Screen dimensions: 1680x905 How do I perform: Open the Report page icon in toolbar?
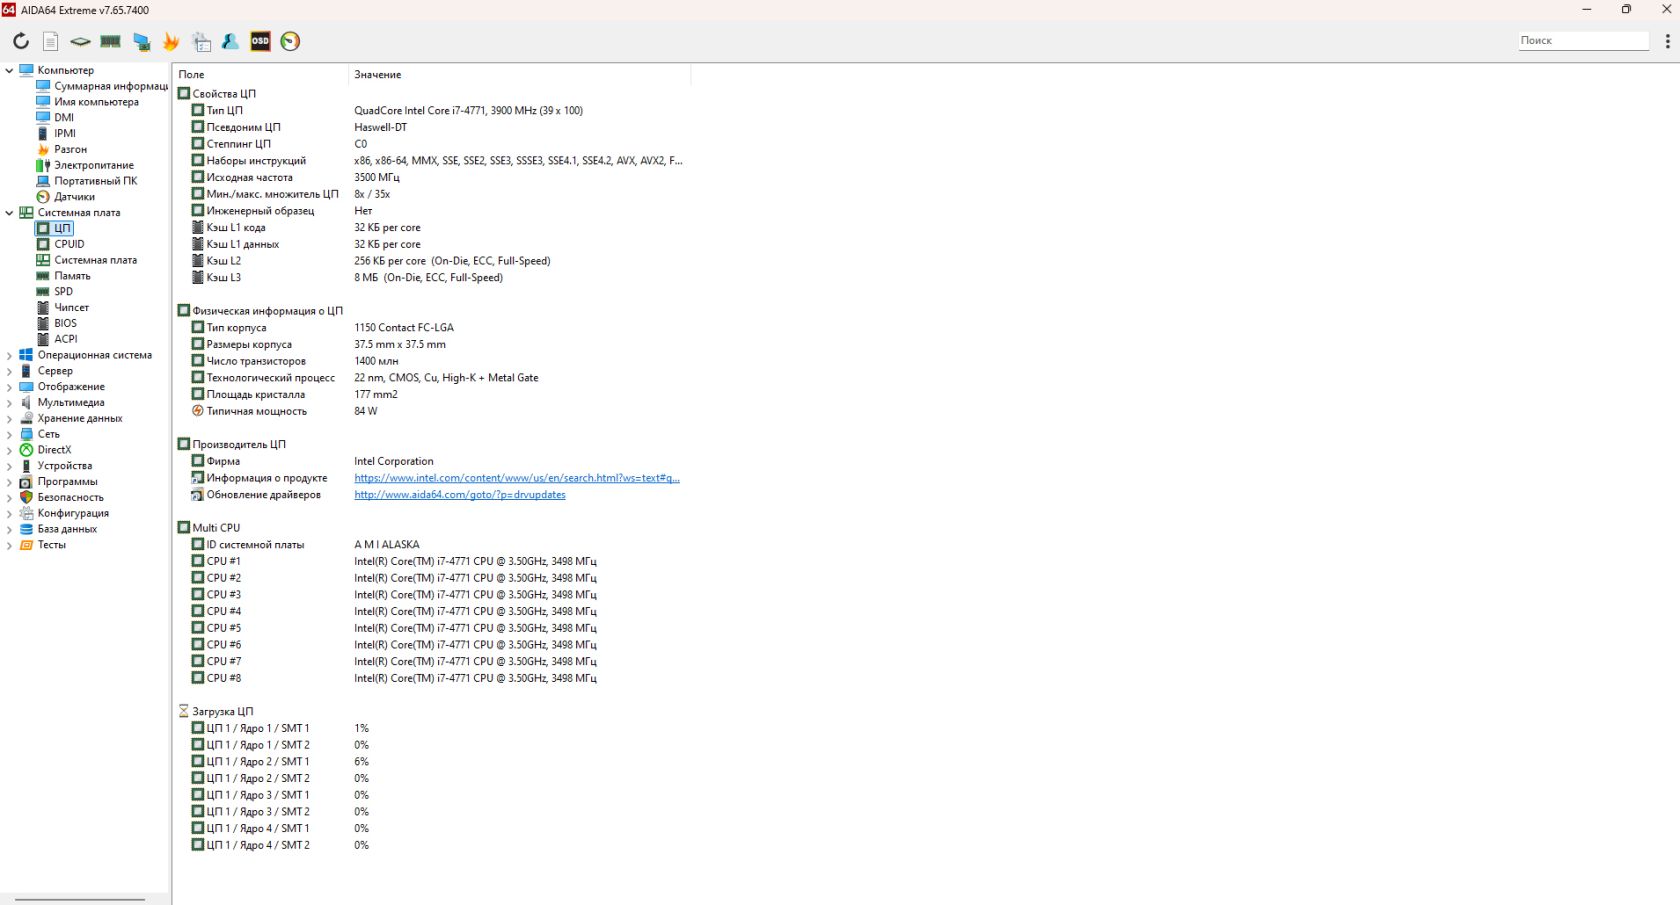(51, 41)
